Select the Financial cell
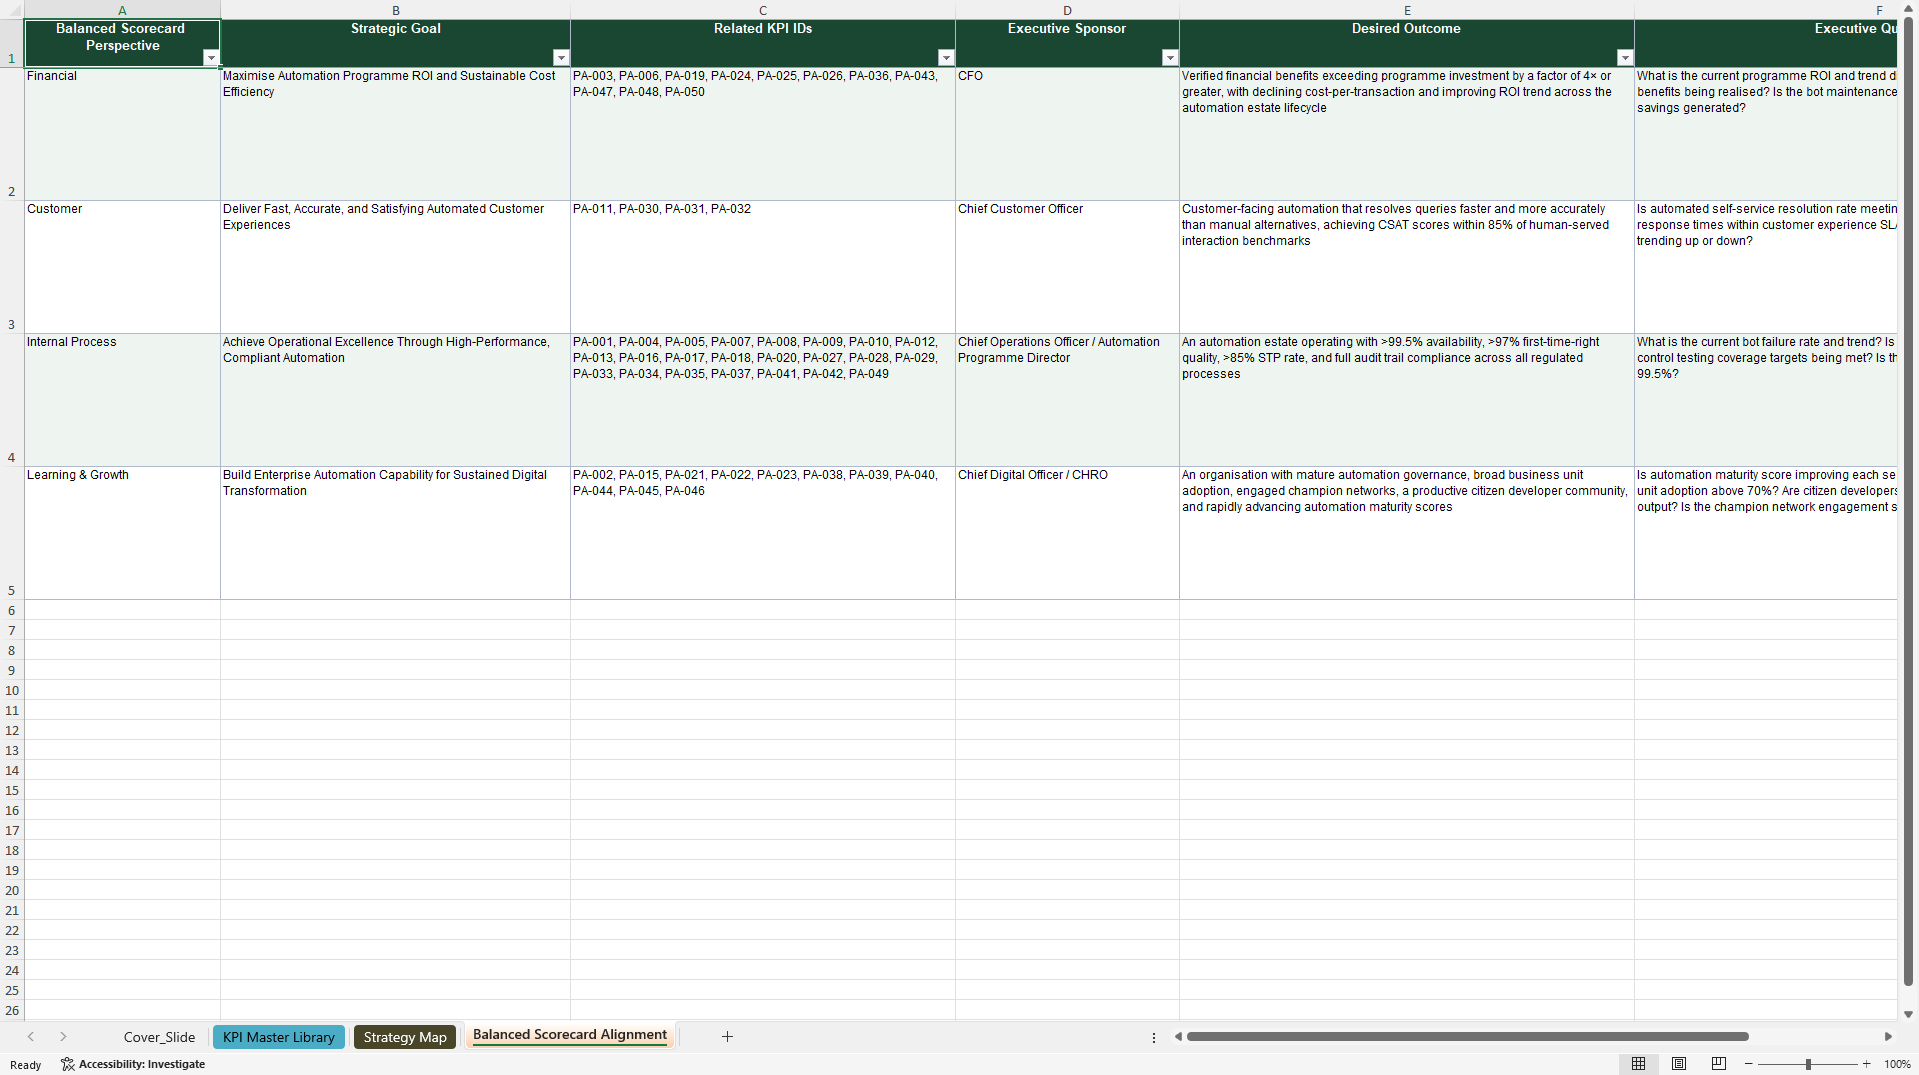 tap(122, 134)
